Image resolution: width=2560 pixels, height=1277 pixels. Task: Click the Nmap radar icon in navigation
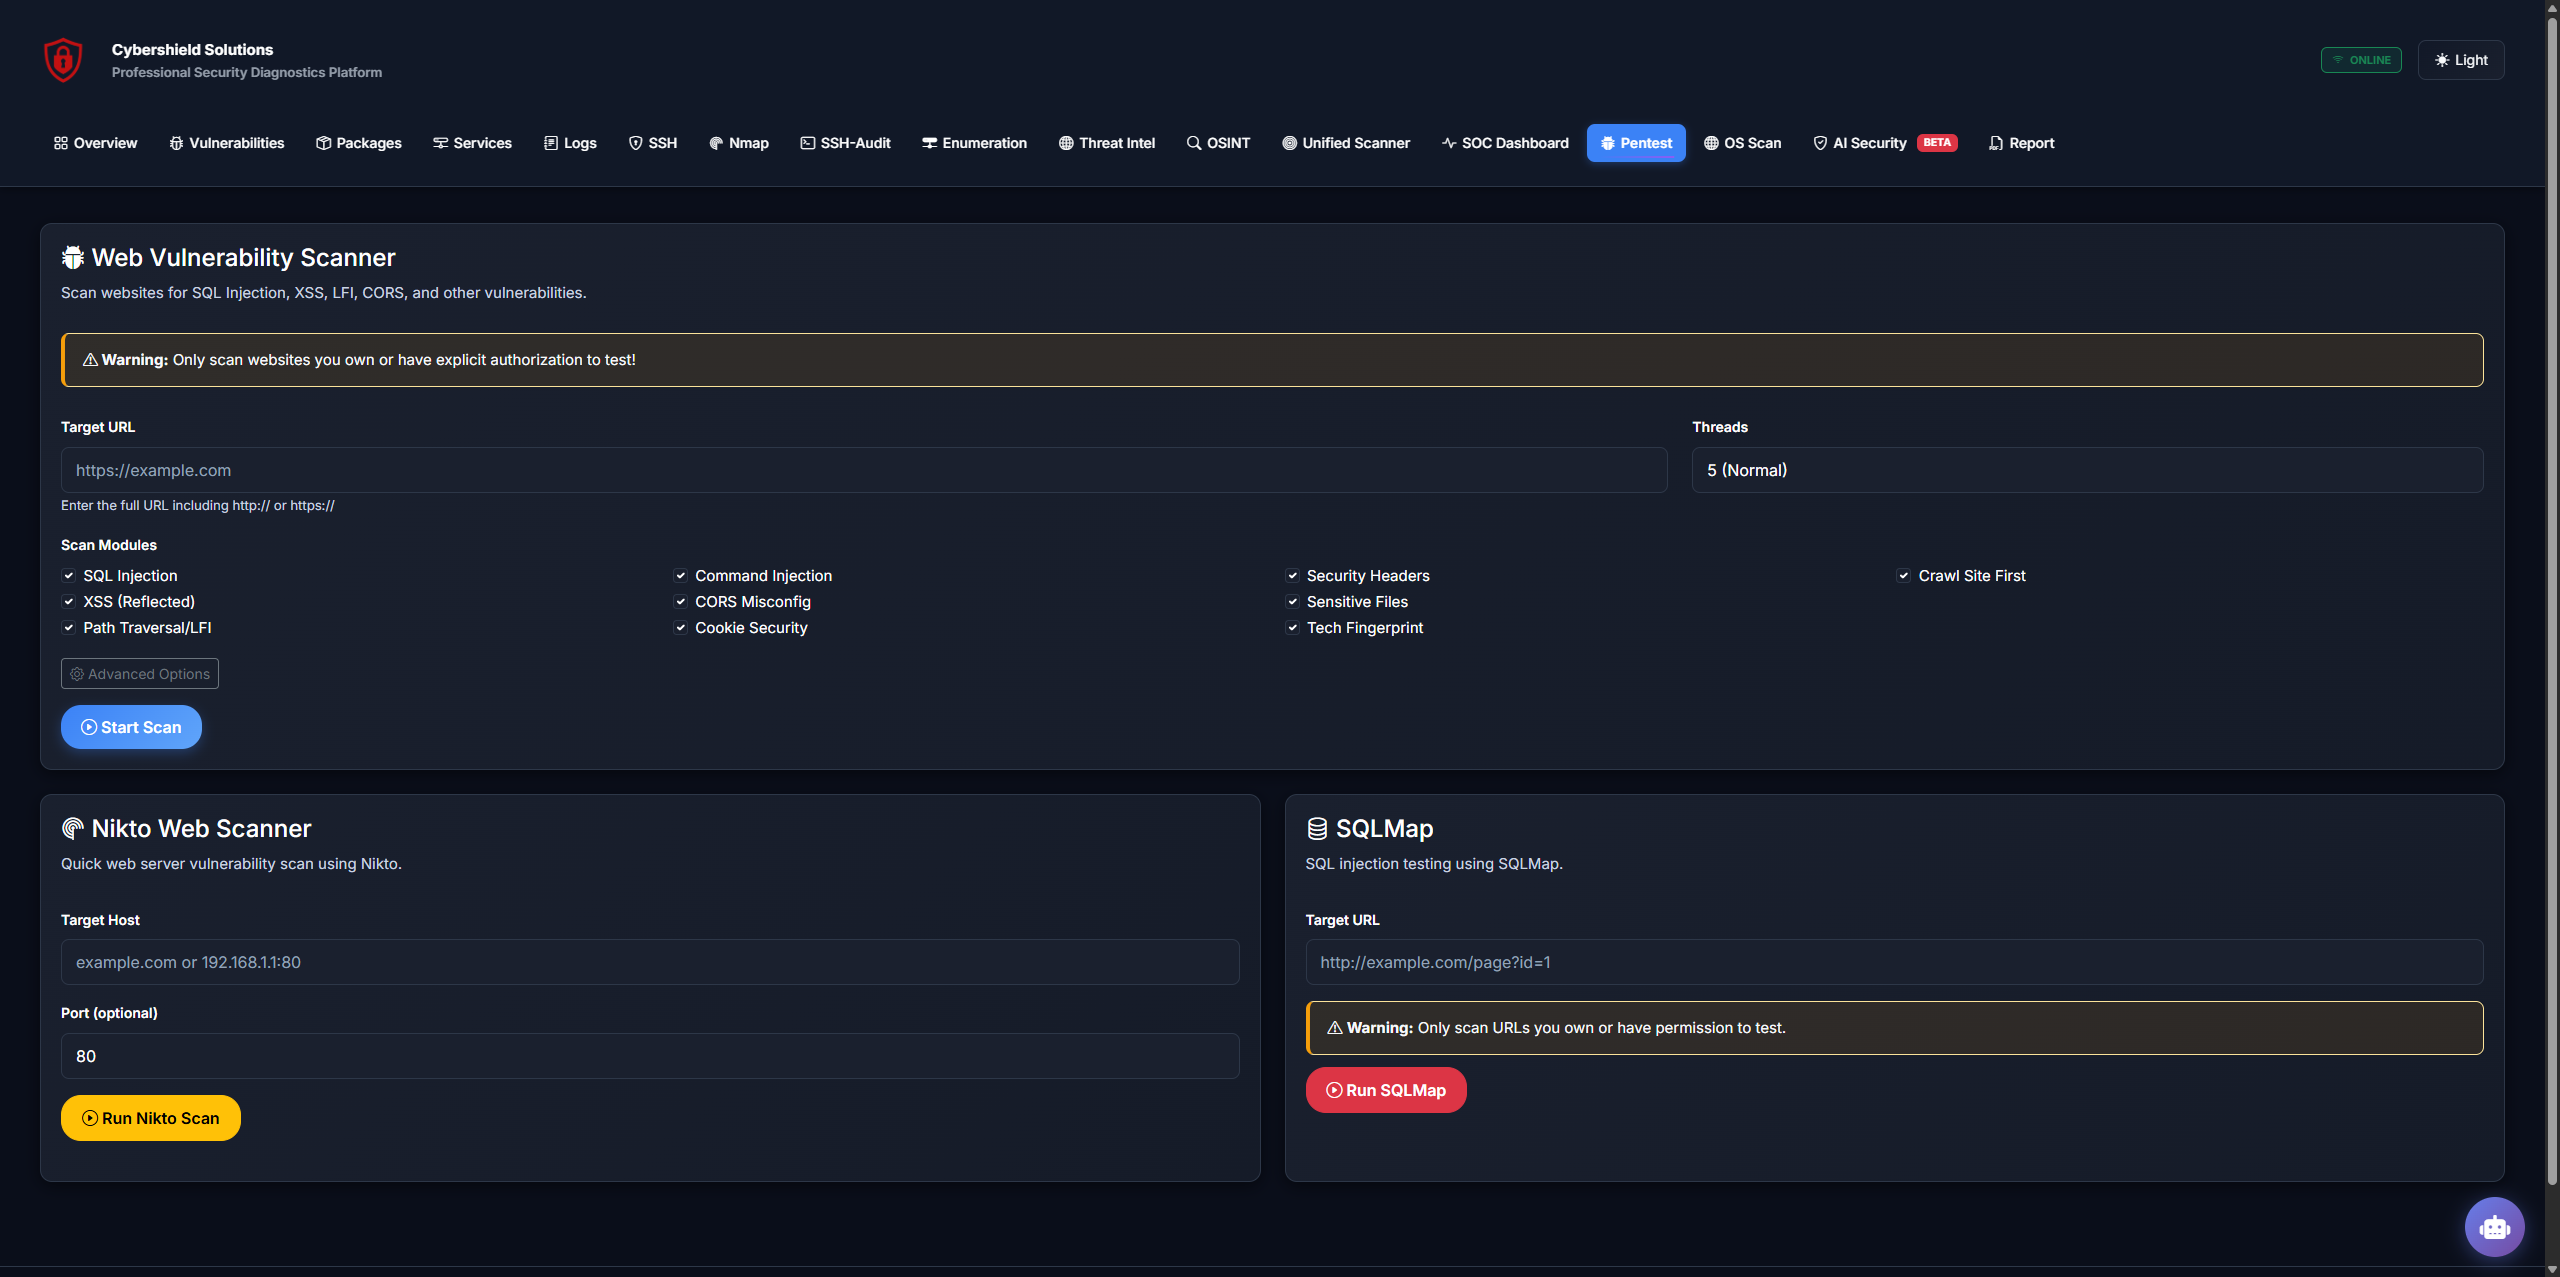coord(716,143)
